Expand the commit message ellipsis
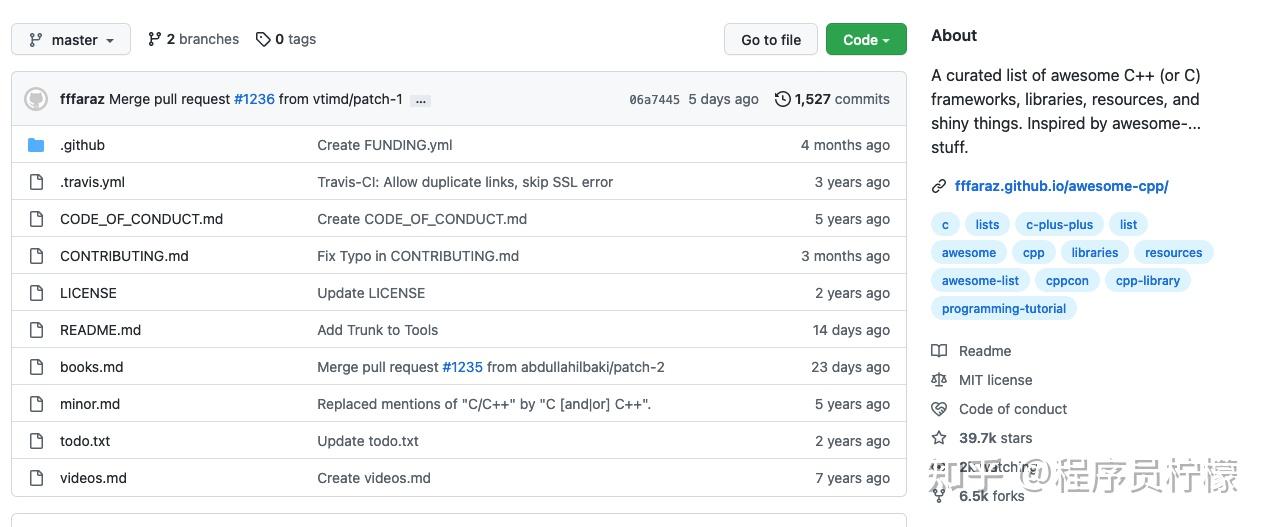Screen dimensions: 1270x527 [x=421, y=100]
